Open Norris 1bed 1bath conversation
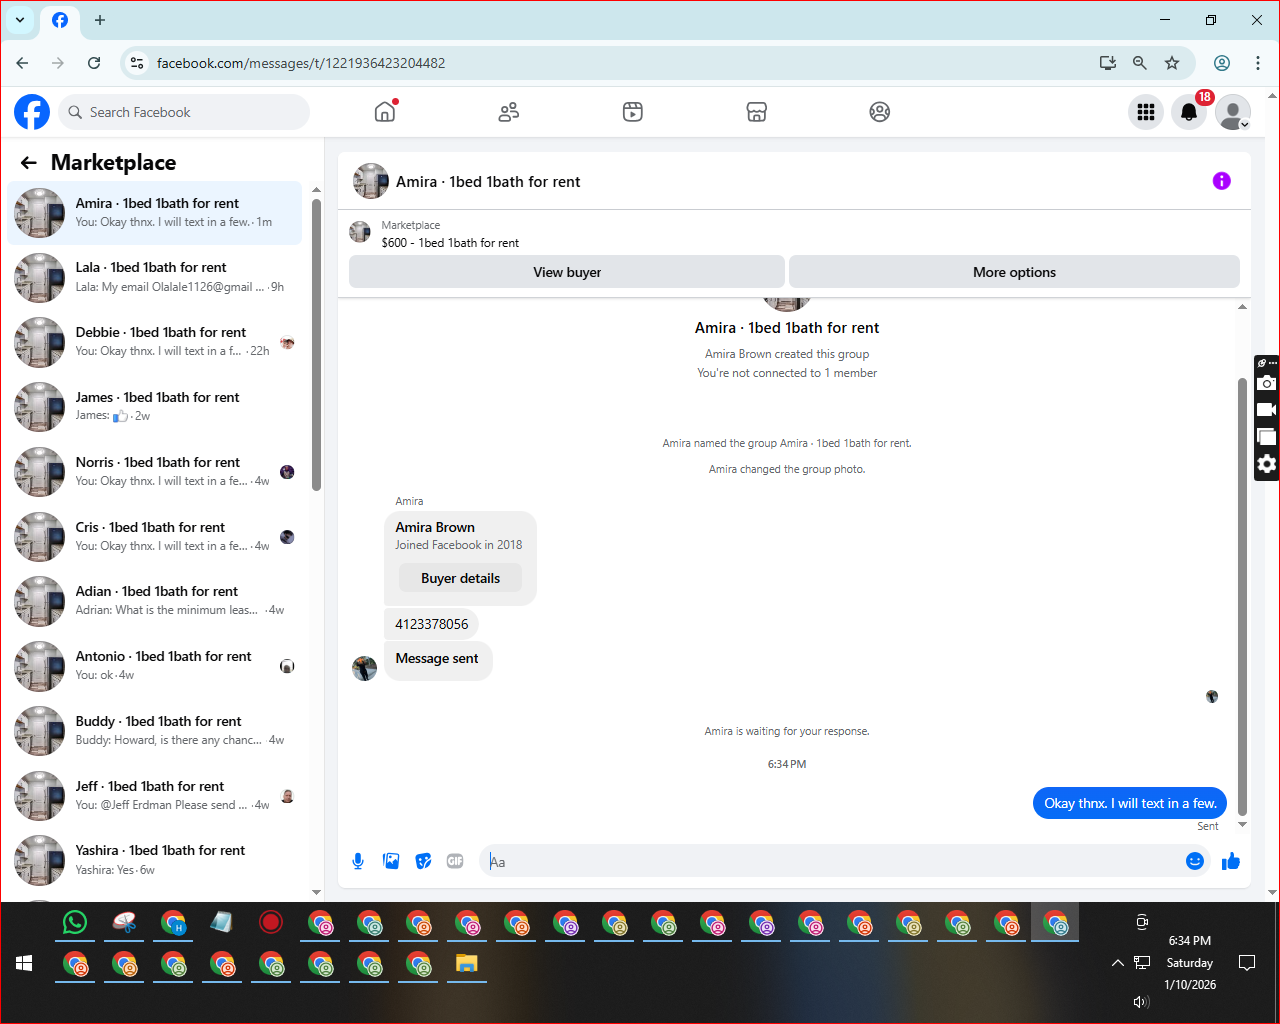 [x=155, y=472]
